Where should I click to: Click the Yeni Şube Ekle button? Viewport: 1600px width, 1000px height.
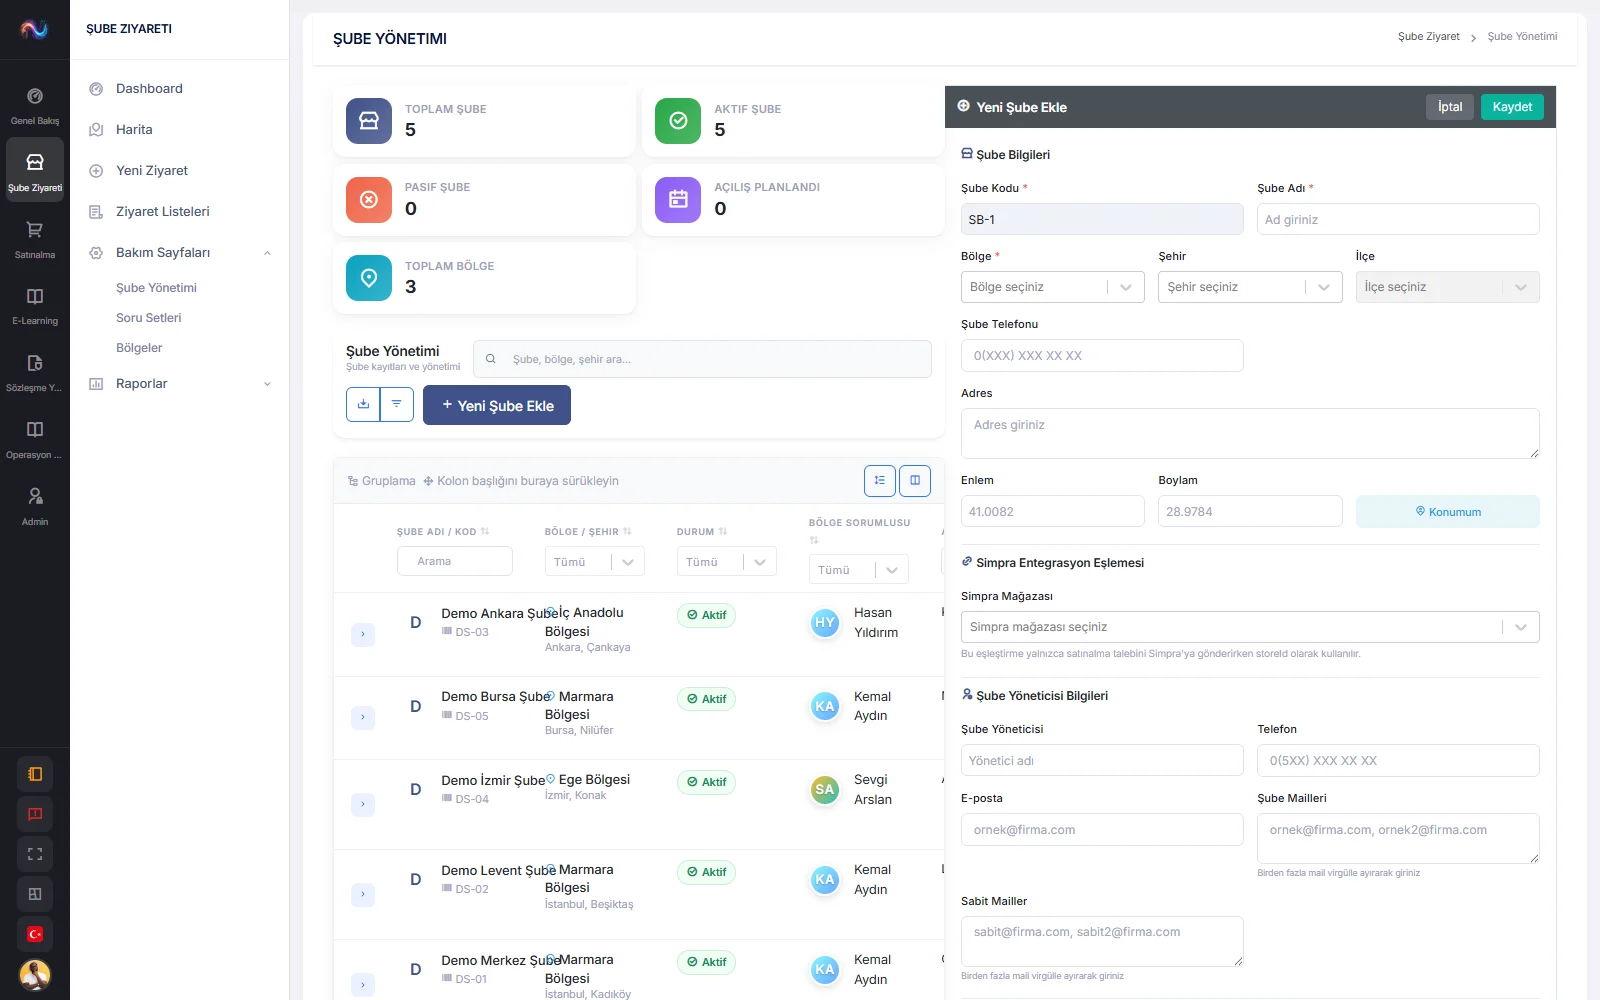click(497, 405)
